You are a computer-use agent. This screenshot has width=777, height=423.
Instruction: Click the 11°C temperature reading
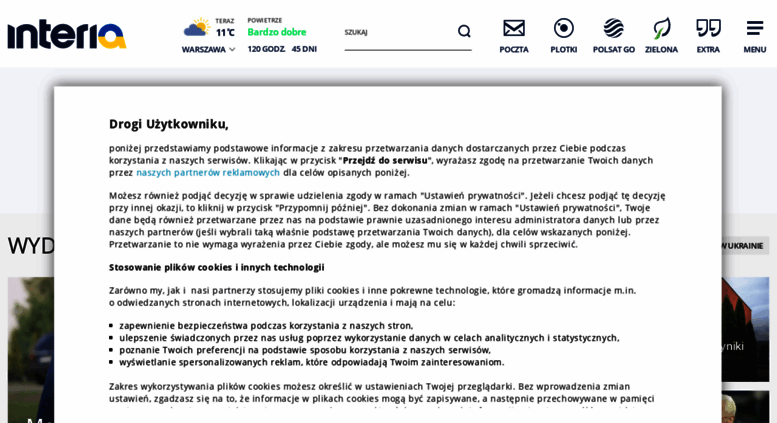tap(225, 33)
